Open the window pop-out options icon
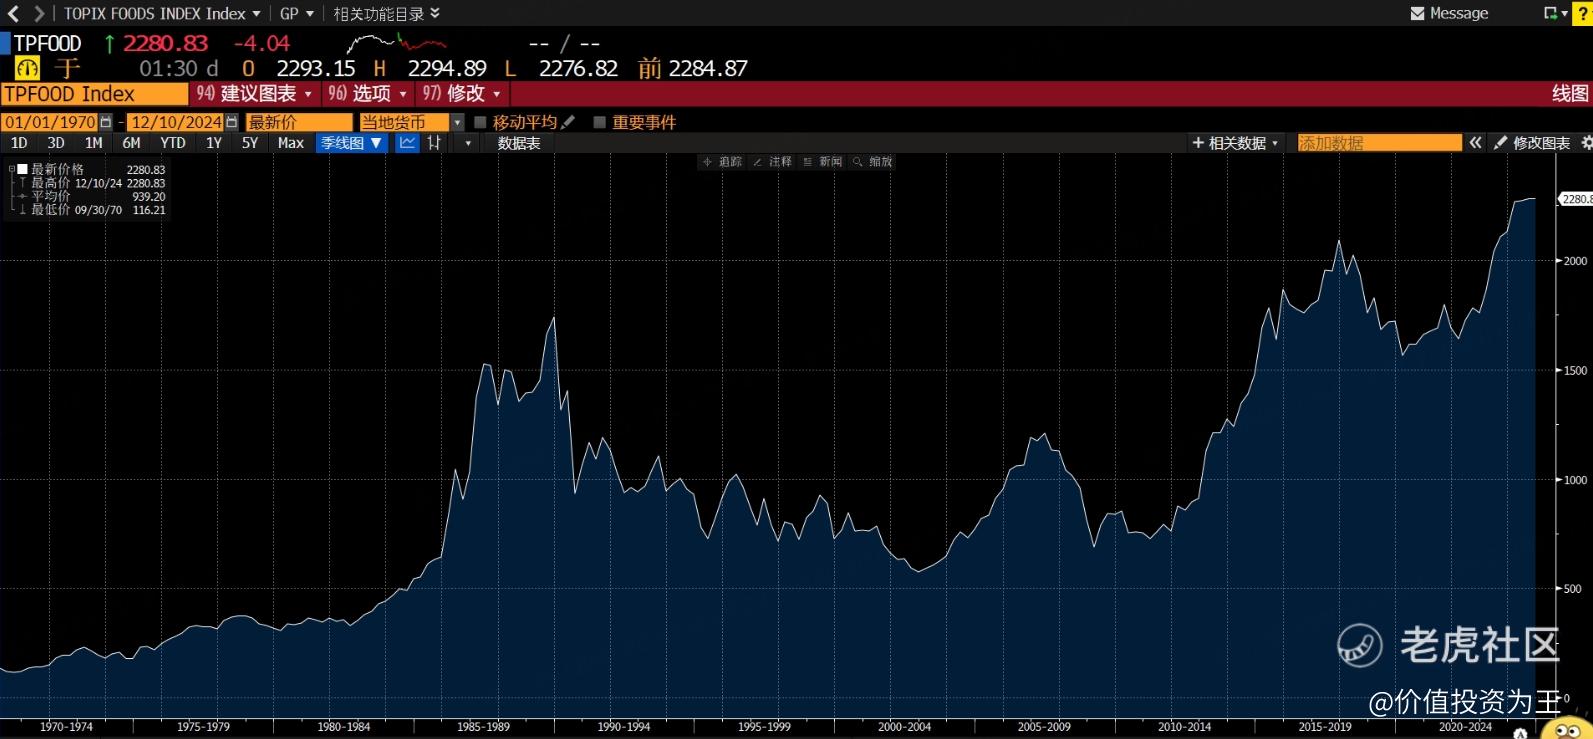 coord(1555,13)
